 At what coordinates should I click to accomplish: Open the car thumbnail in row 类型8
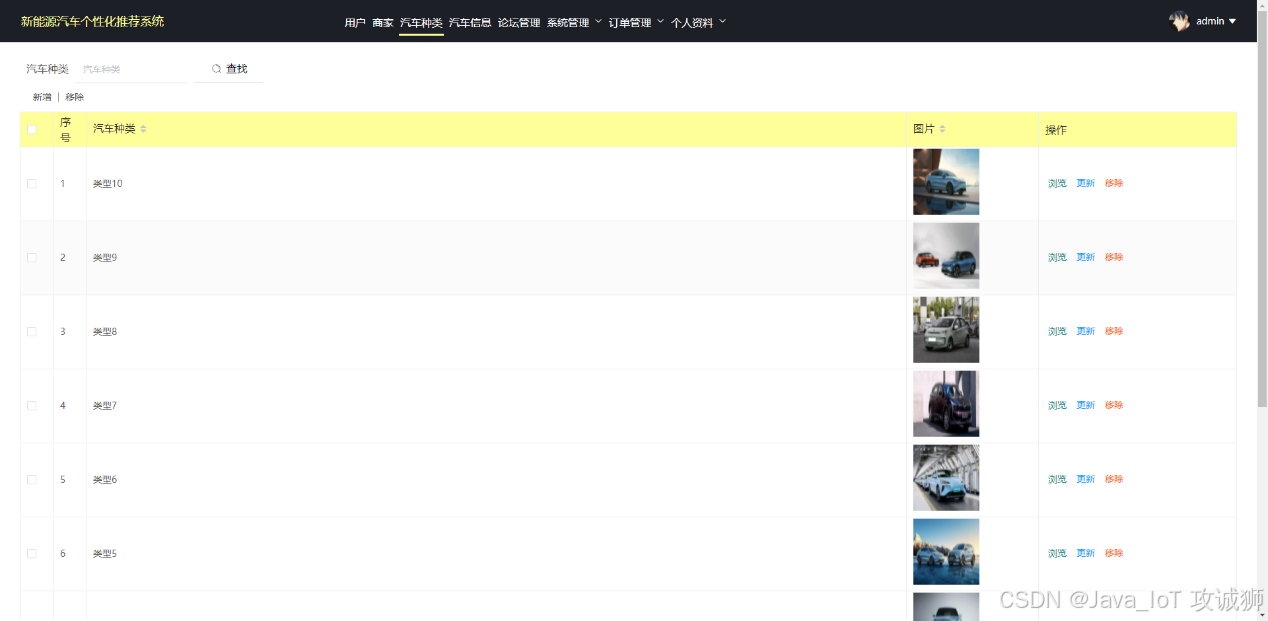point(946,330)
